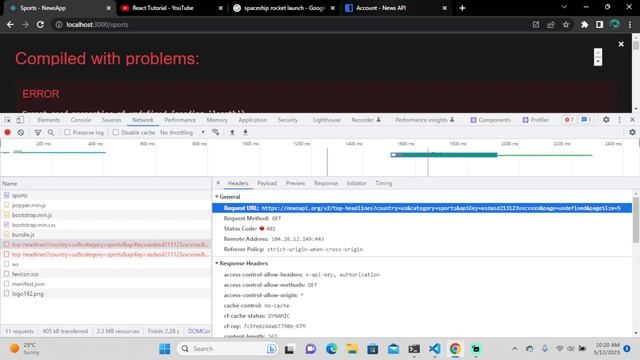Enable the Preserve log checkbox
The image size is (640, 360).
[67, 132]
